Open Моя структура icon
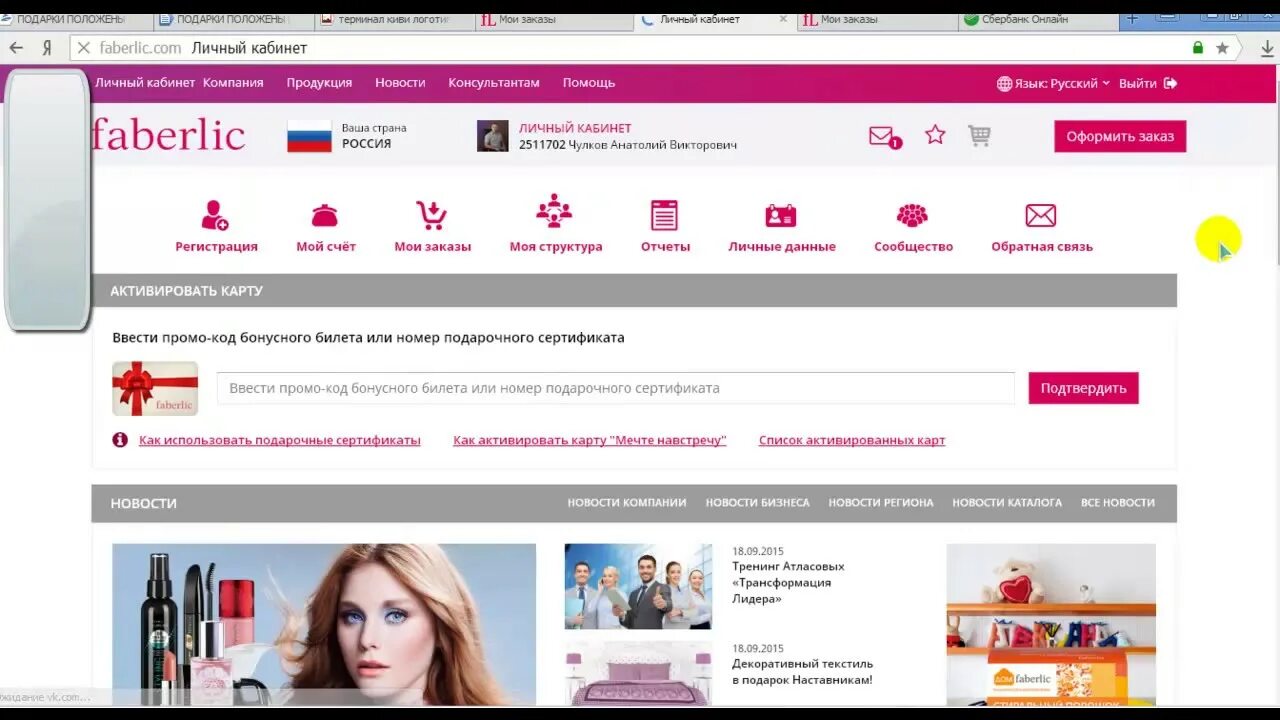Viewport: 1280px width, 720px height. (554, 212)
